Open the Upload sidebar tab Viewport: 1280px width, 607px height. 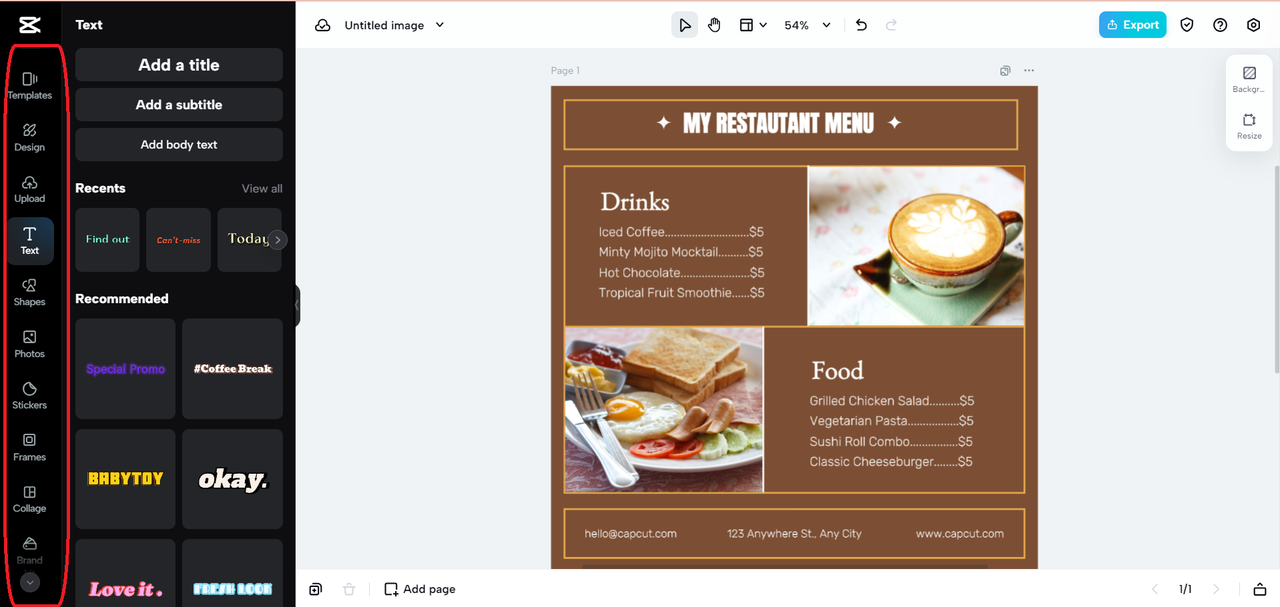point(30,189)
